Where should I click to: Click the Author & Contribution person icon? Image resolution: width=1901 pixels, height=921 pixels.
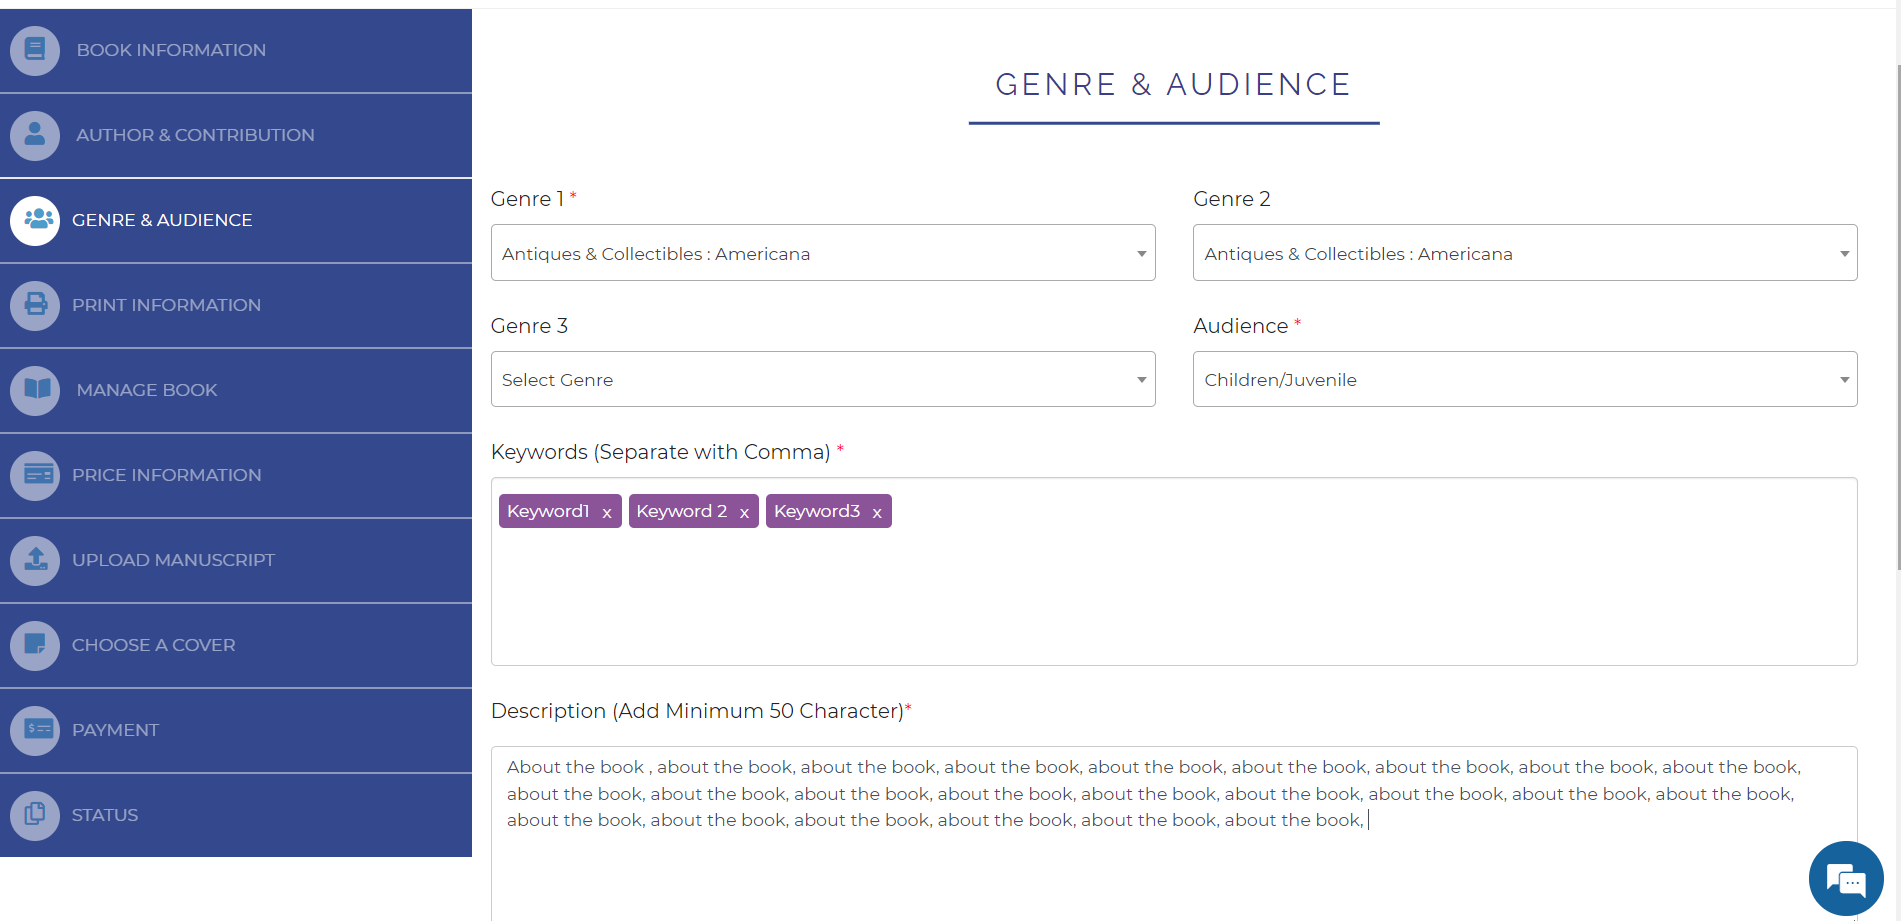click(x=35, y=135)
